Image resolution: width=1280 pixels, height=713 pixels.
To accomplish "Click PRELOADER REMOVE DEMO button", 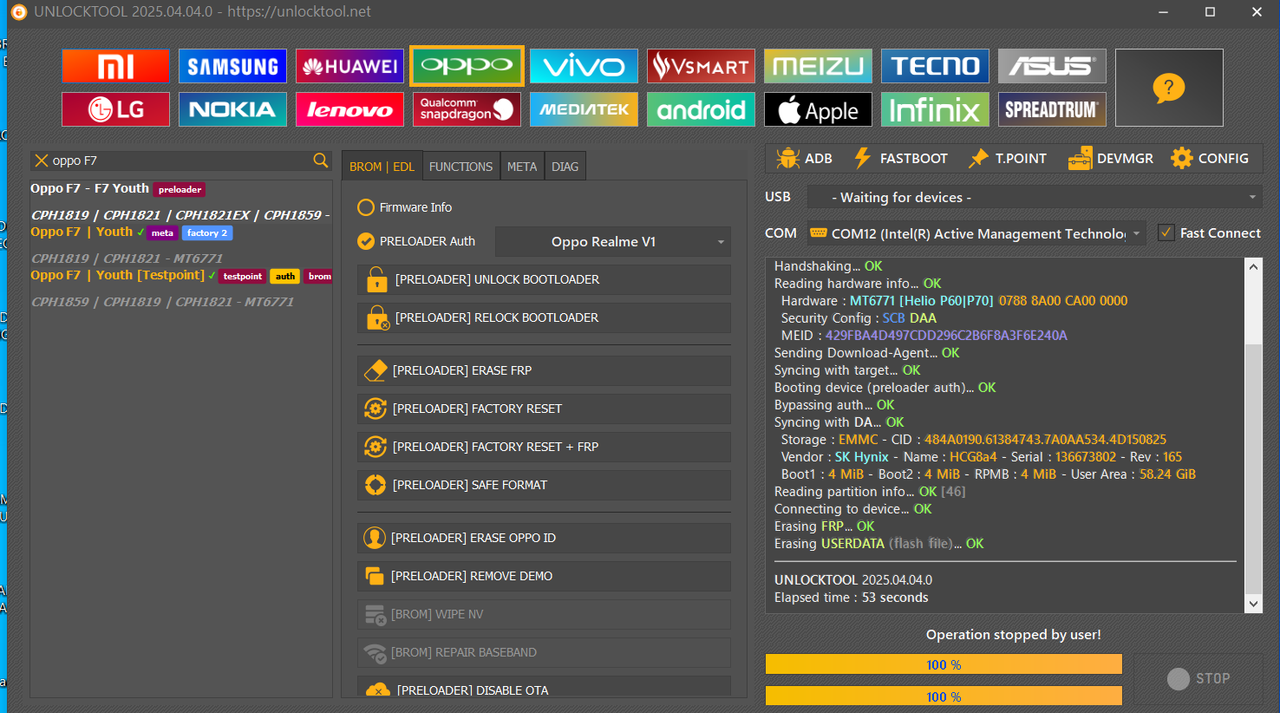I will 544,576.
